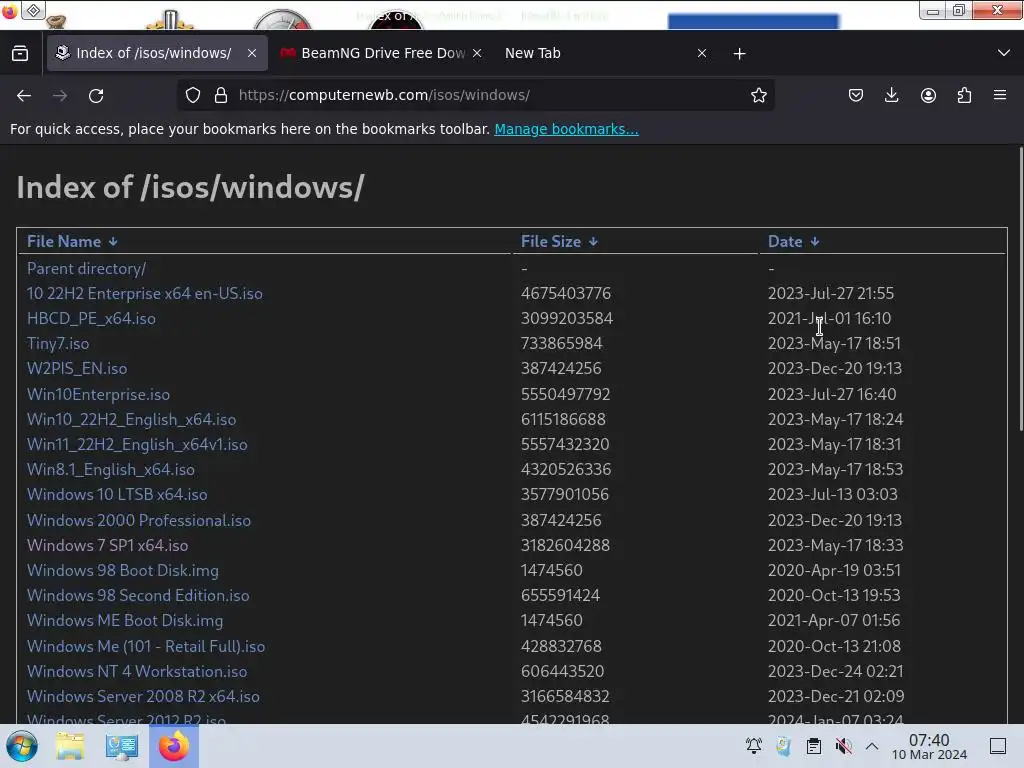Close the BeamNG Drive tab
The height and width of the screenshot is (768, 1024).
tap(477, 53)
